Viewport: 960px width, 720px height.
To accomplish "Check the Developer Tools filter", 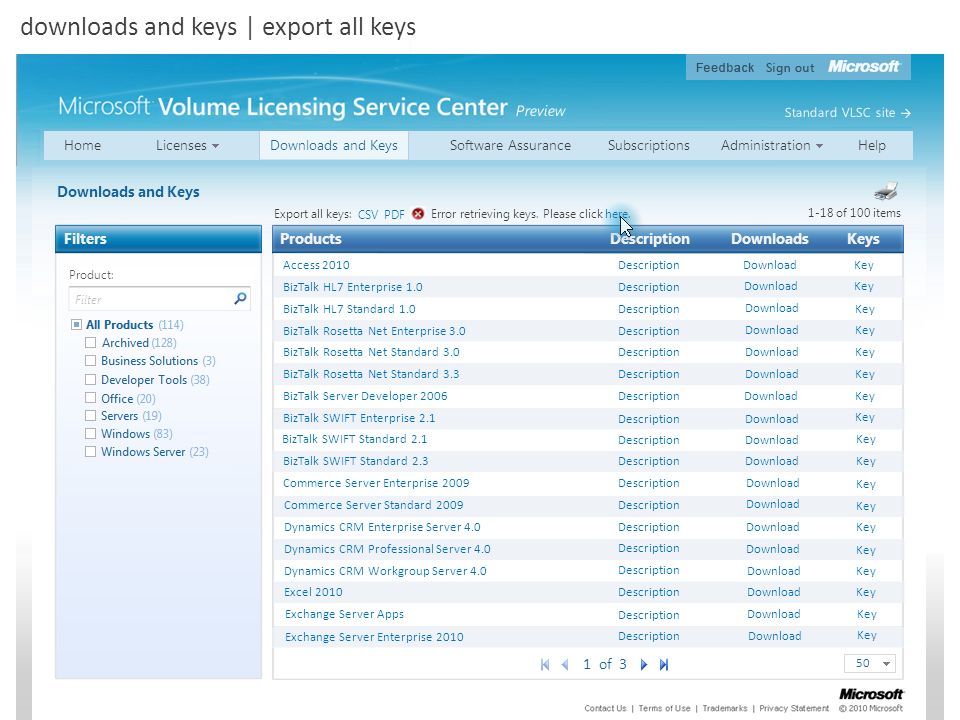I will click(91, 380).
